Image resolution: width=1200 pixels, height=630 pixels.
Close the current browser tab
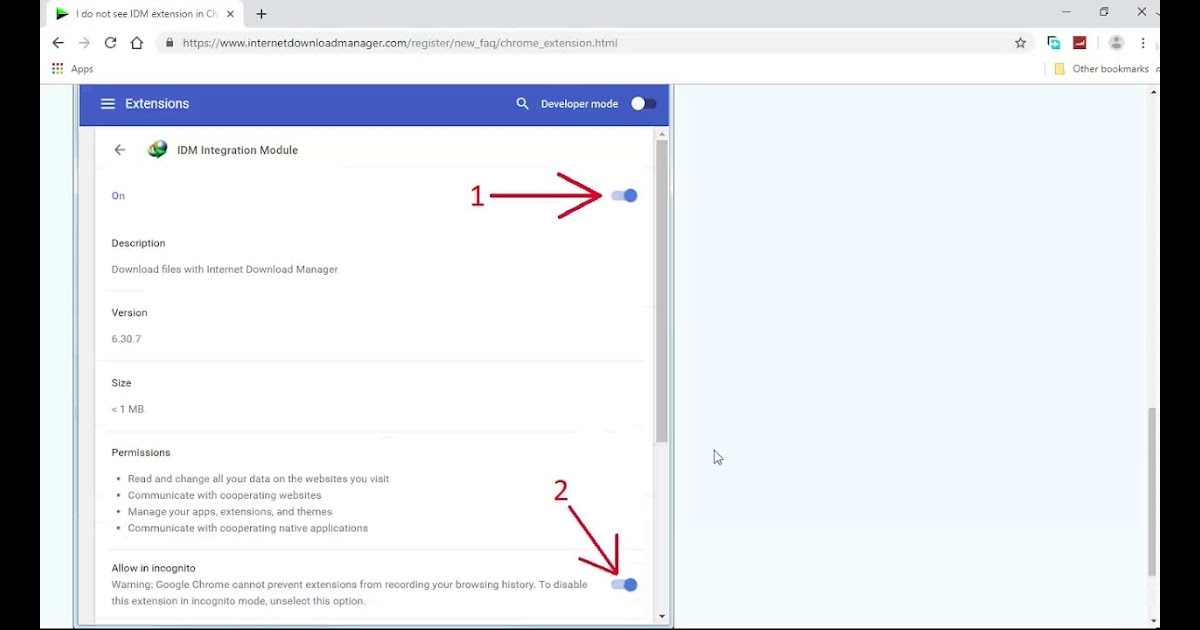tap(232, 14)
